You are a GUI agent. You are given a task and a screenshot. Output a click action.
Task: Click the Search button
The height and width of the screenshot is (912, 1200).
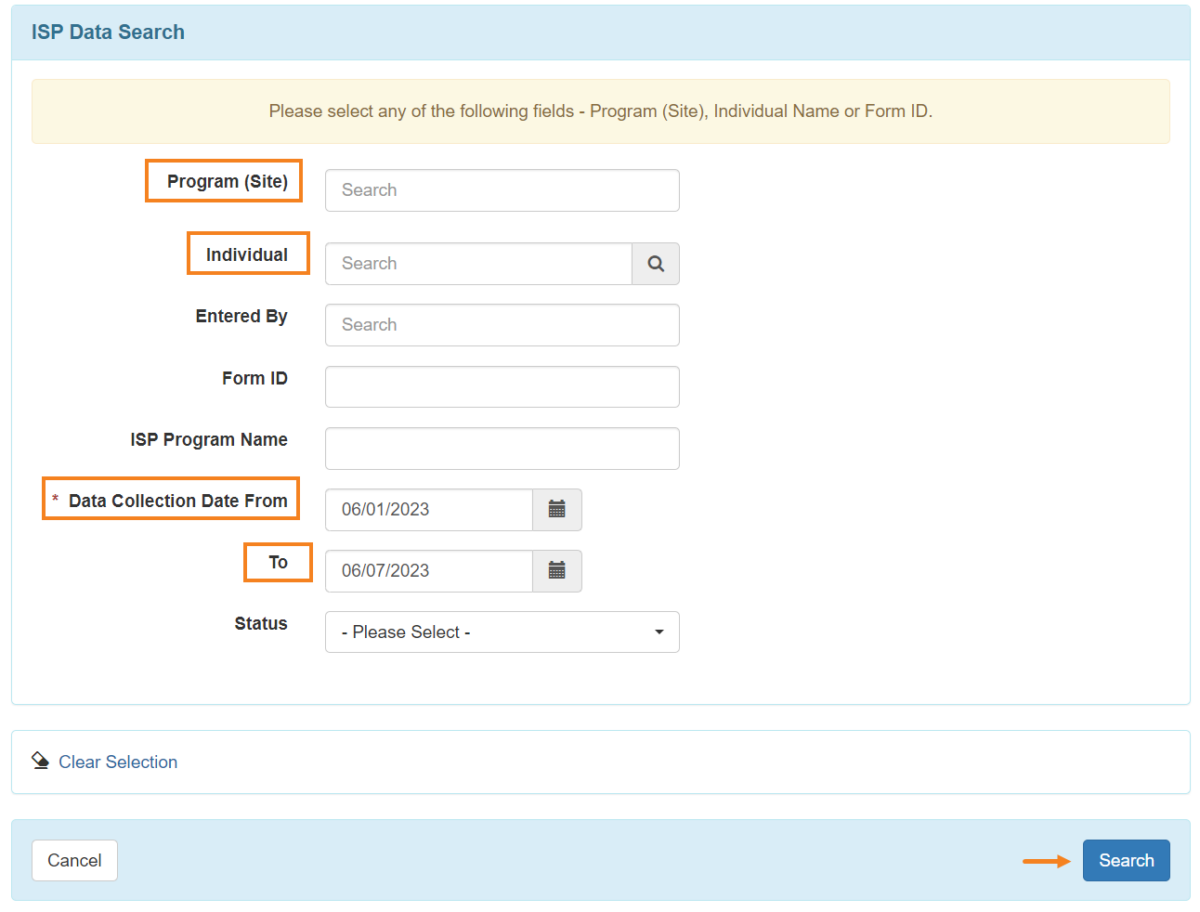[1126, 860]
